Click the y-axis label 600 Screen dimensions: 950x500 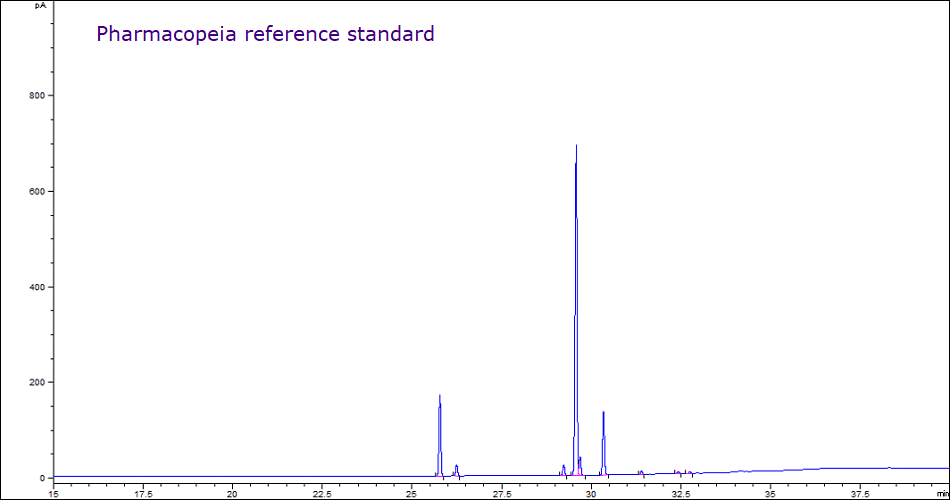37,192
